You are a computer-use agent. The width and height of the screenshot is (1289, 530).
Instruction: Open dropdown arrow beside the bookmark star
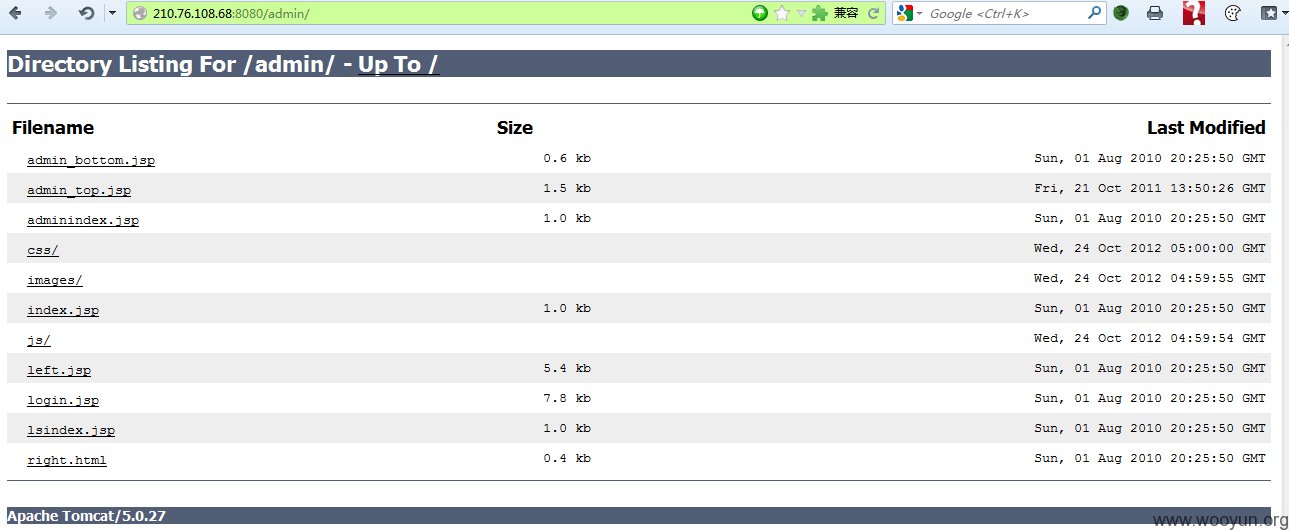pos(801,13)
